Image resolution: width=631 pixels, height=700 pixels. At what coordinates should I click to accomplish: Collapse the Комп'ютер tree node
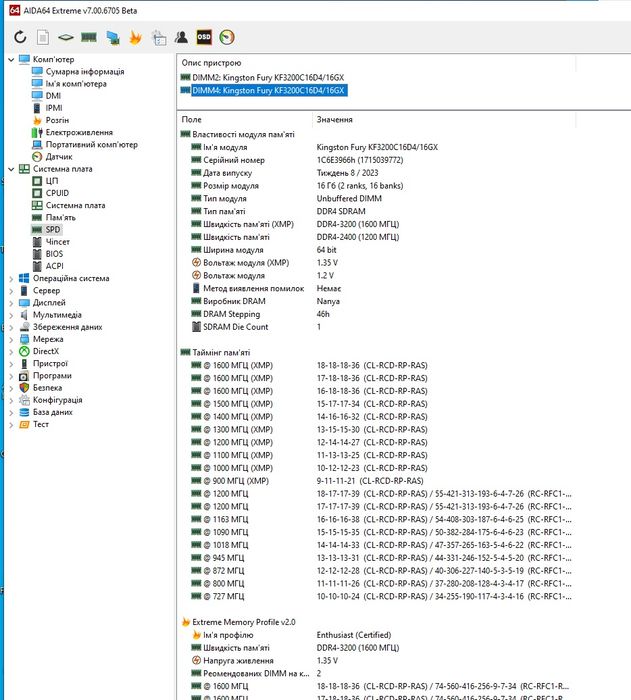tap(11, 59)
